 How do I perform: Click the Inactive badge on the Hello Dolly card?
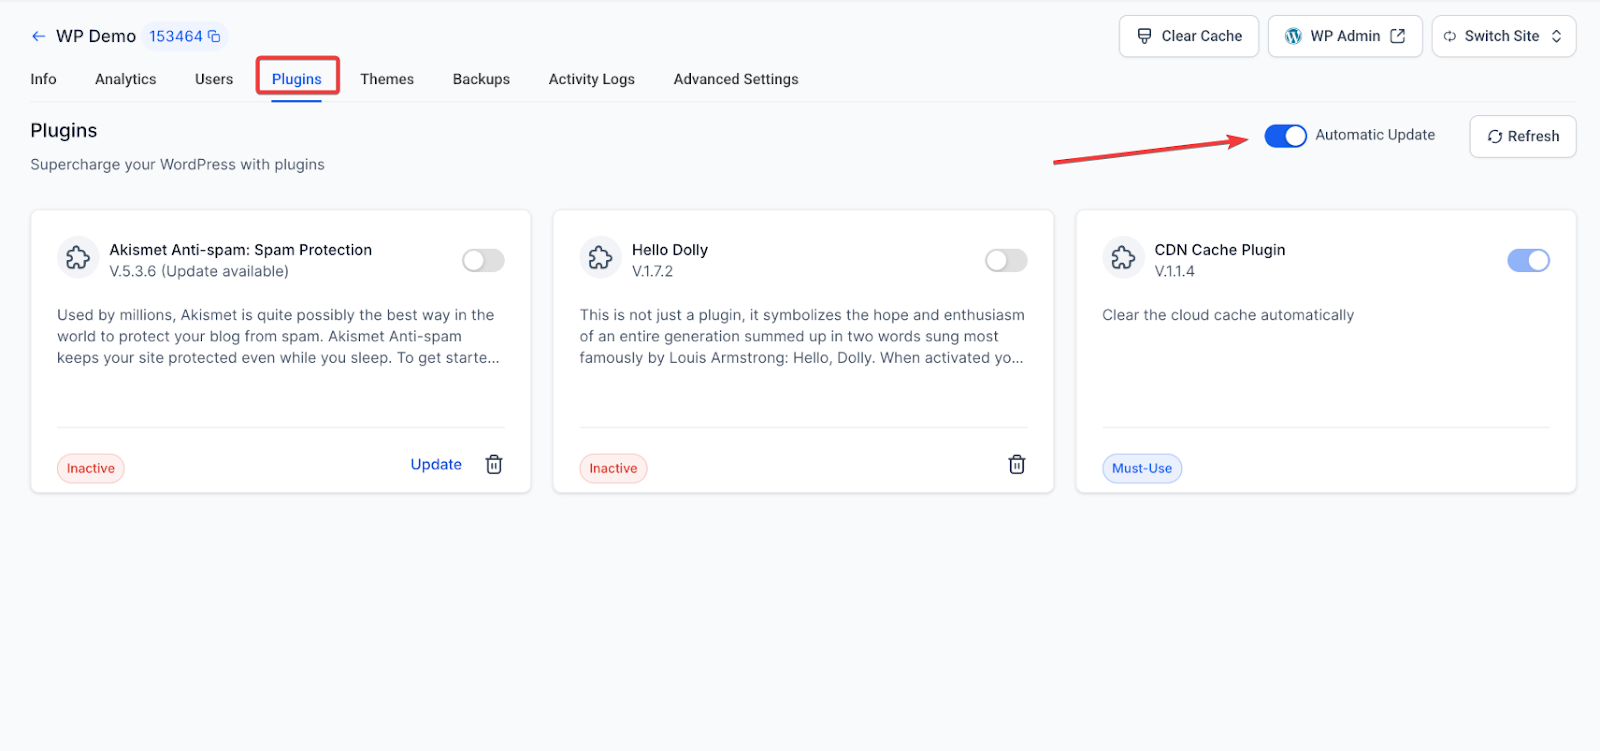613,468
